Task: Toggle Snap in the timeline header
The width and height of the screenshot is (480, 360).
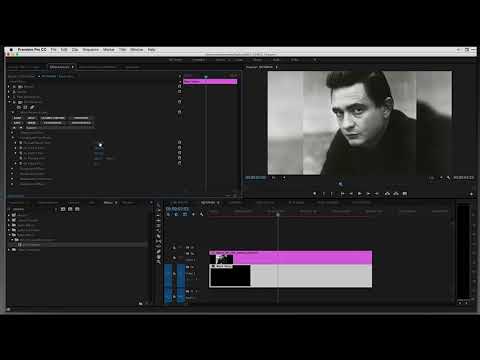Action: tap(176, 214)
